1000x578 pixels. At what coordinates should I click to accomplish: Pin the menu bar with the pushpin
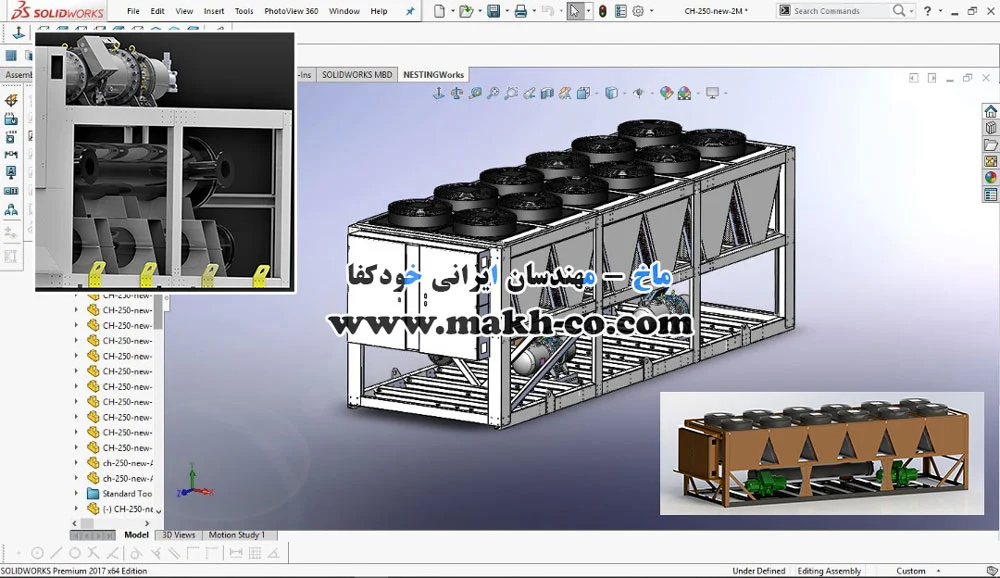coord(410,11)
